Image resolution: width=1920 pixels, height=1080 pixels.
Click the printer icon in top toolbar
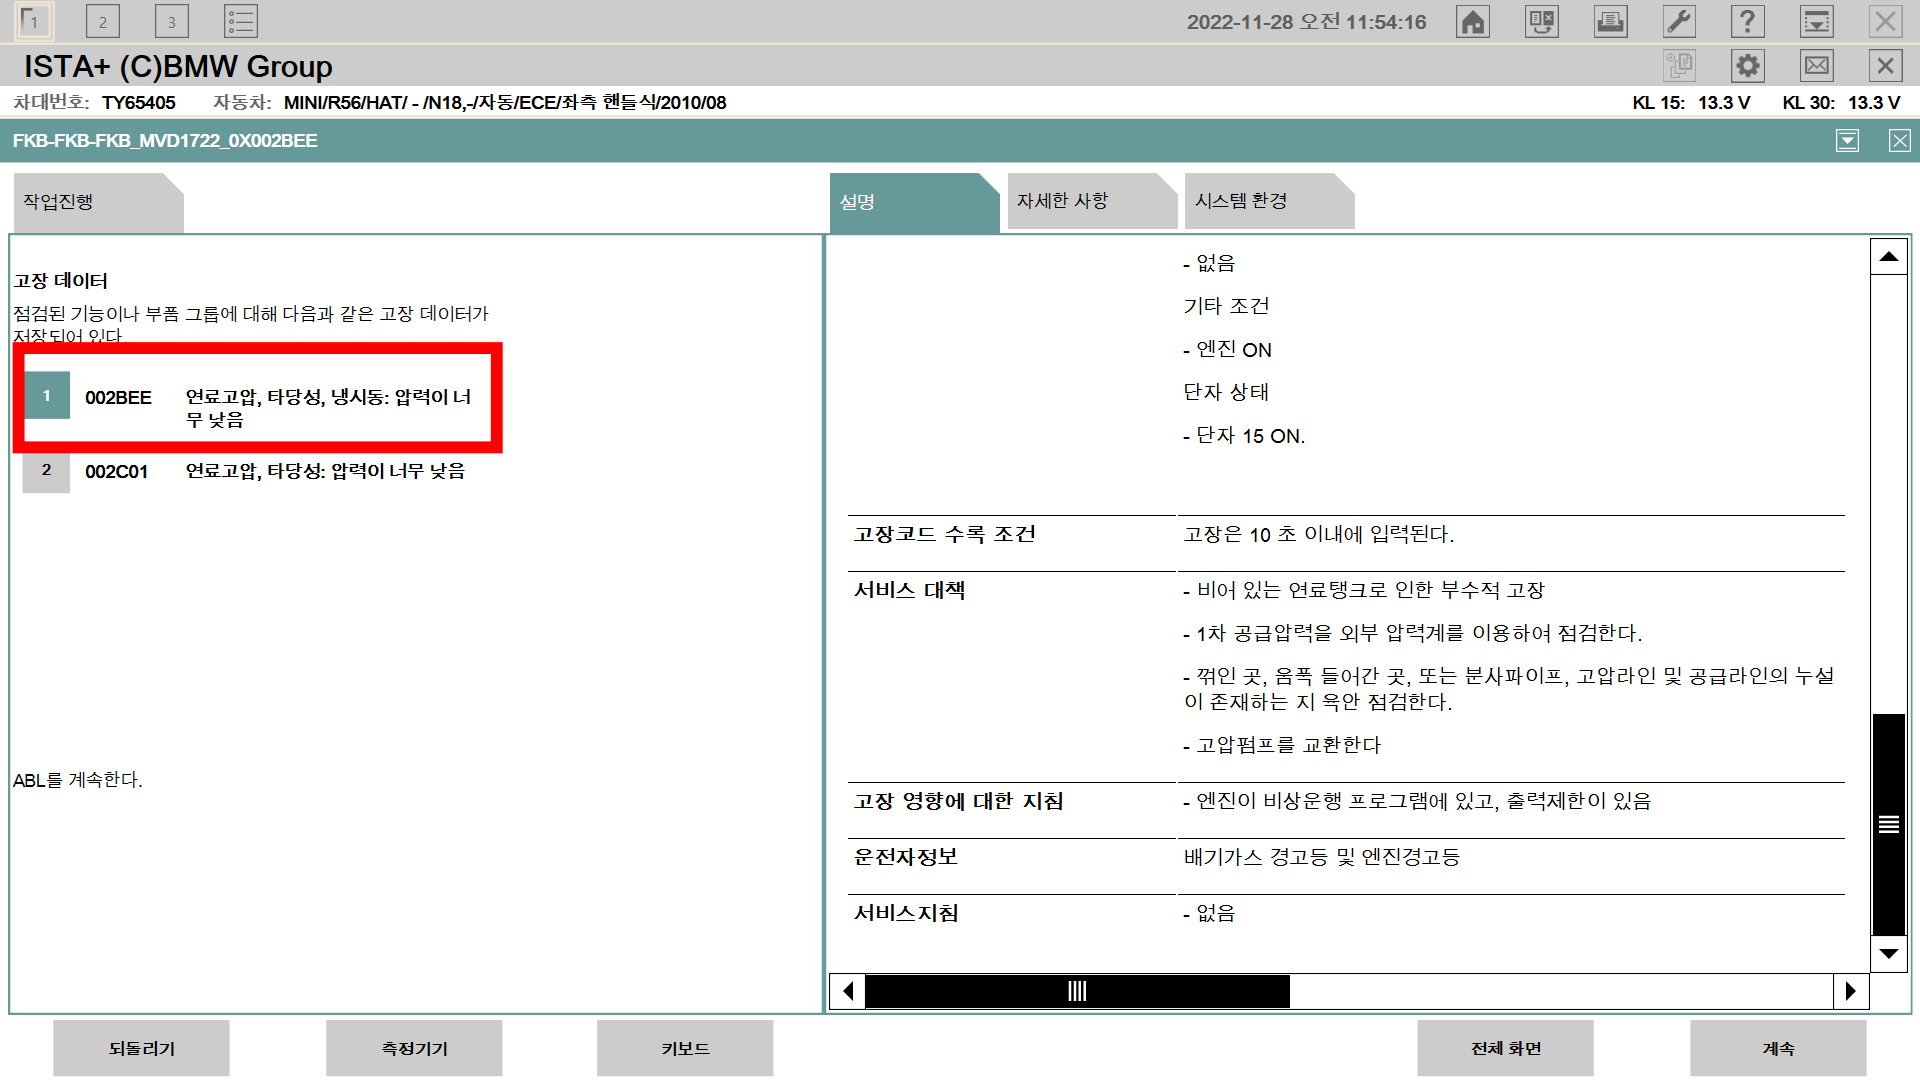pos(1610,22)
